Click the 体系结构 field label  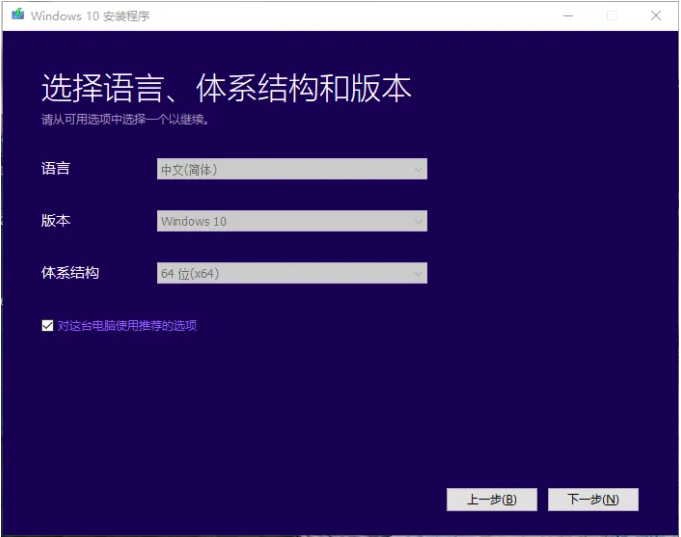point(70,273)
